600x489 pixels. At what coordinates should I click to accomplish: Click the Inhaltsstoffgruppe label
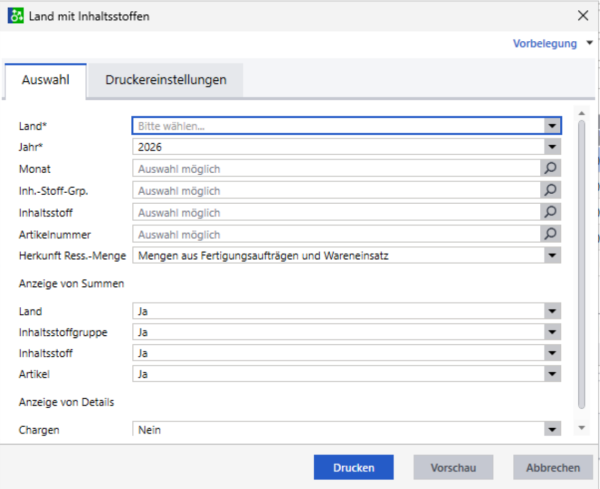click(x=63, y=332)
